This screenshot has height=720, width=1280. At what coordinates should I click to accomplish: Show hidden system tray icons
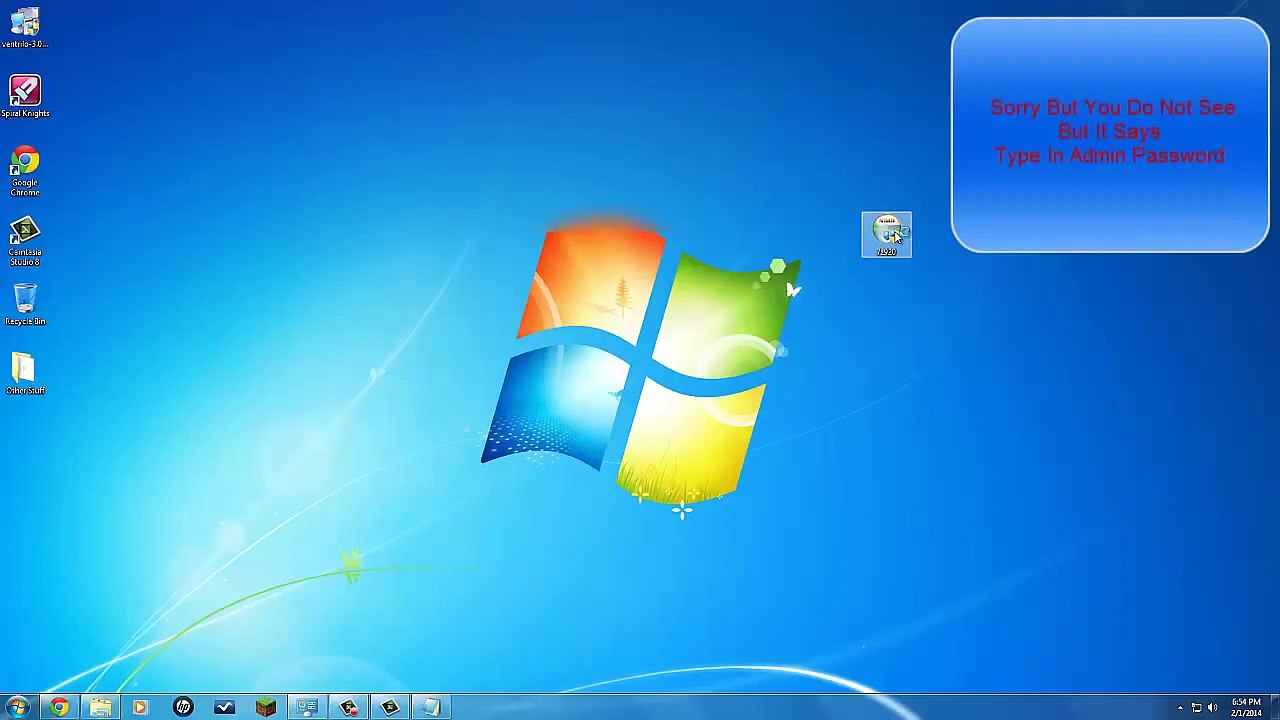1180,708
